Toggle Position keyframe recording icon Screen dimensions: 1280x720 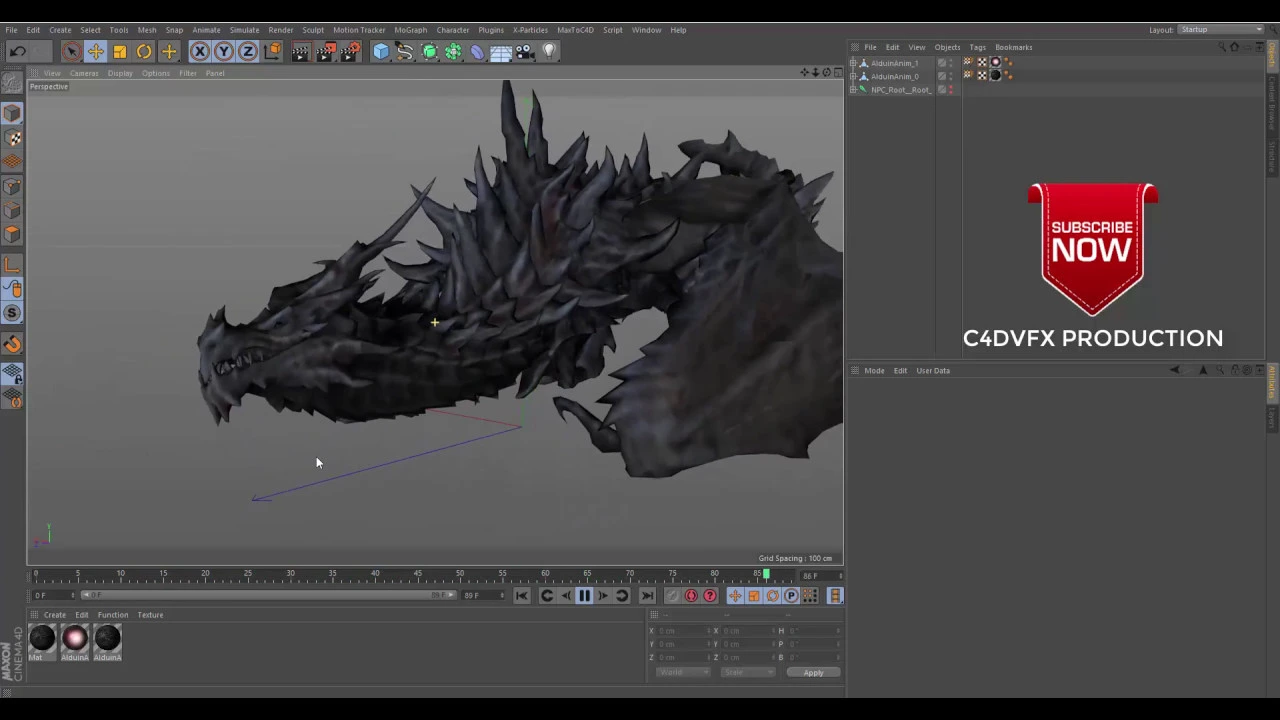pos(735,596)
